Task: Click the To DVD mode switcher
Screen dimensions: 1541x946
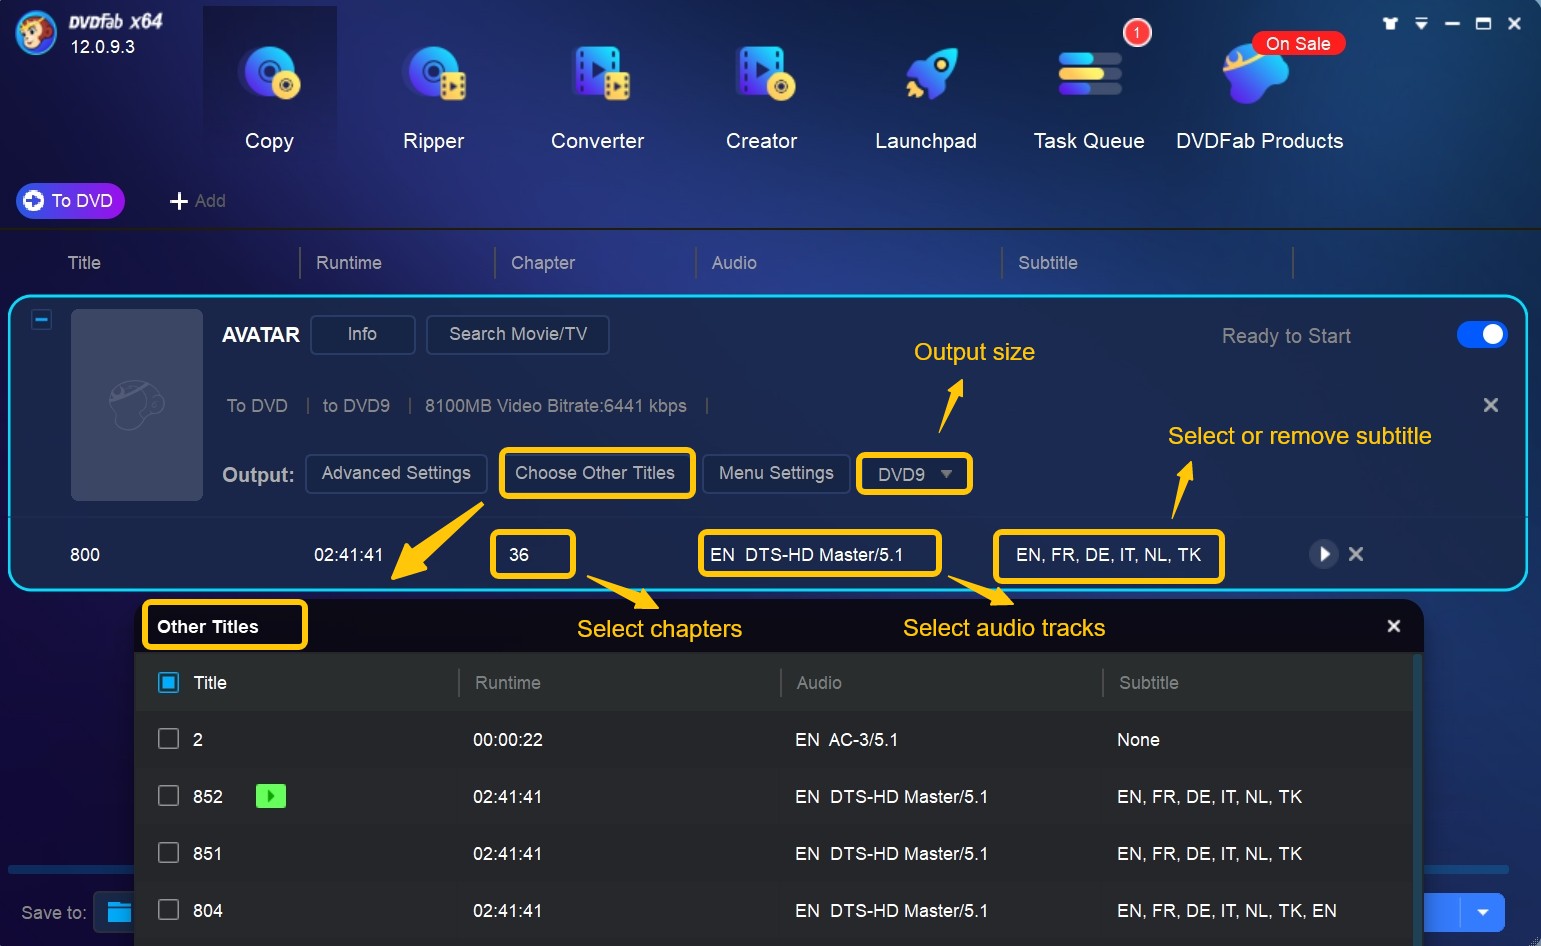Action: click(x=70, y=201)
